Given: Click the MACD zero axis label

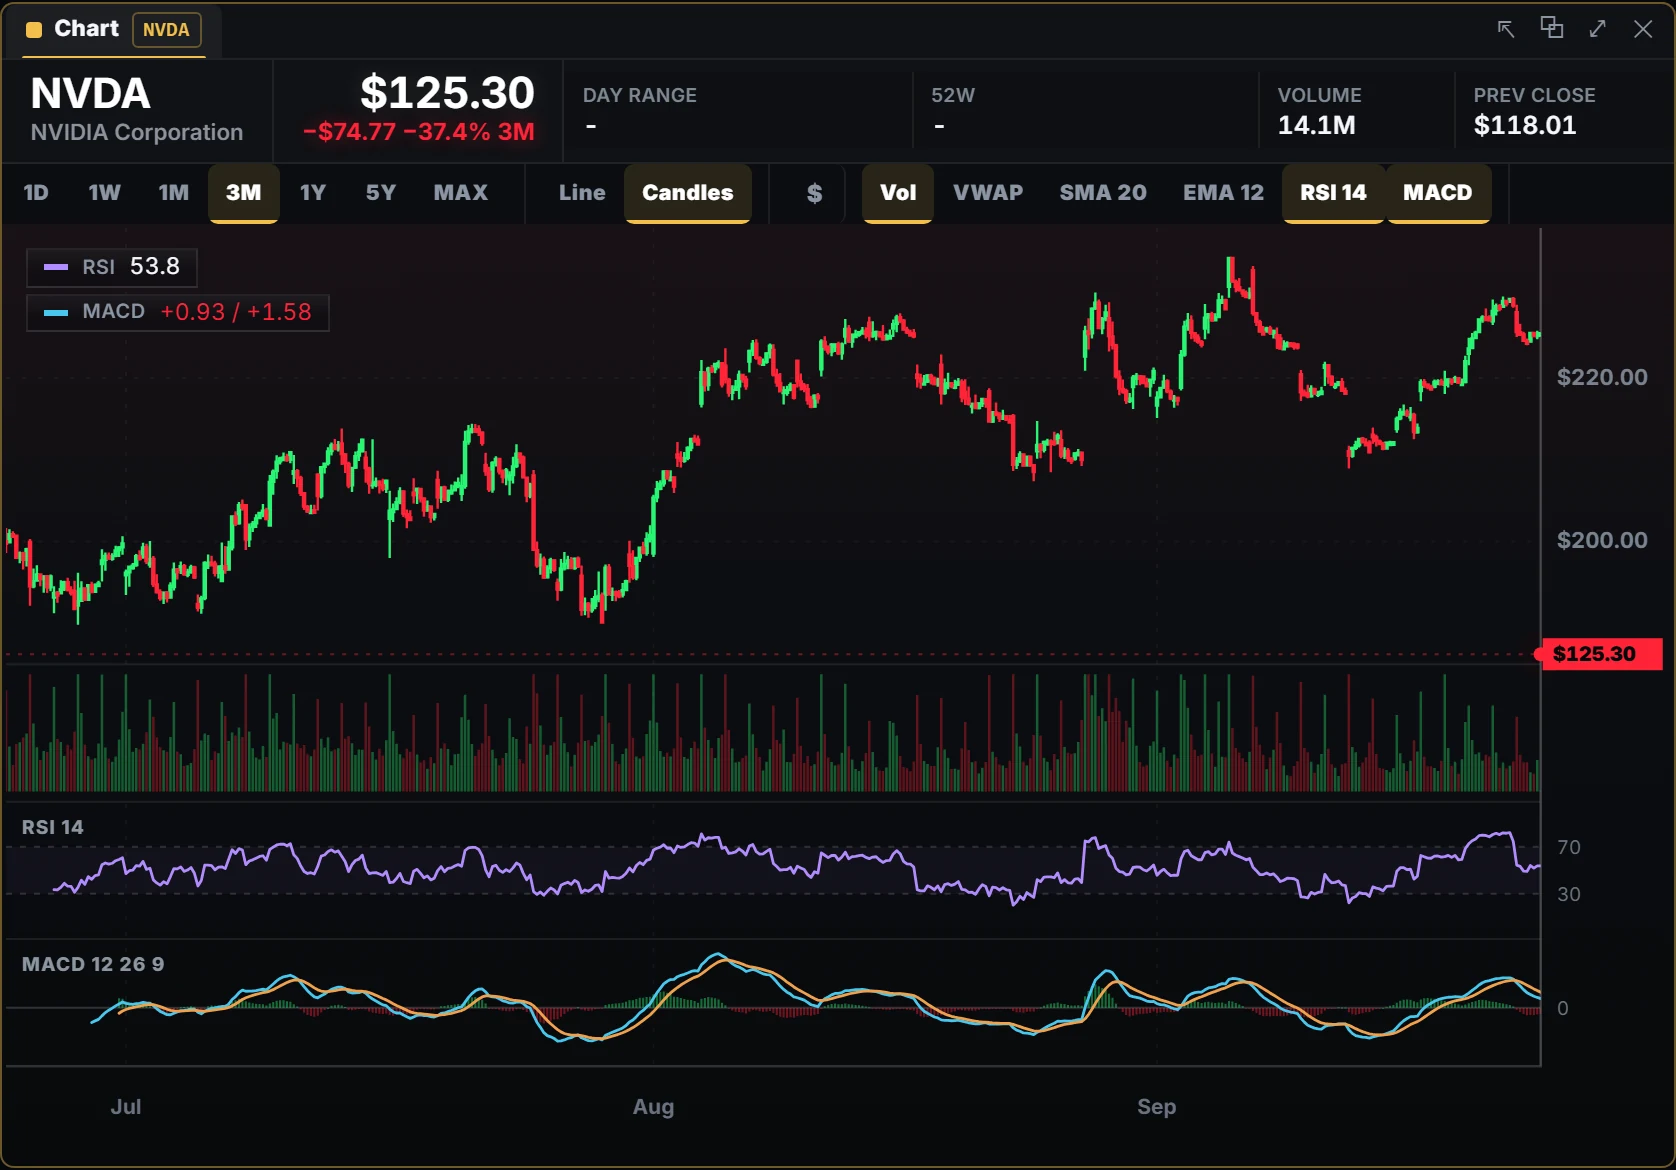Looking at the screenshot, I should [1563, 1008].
